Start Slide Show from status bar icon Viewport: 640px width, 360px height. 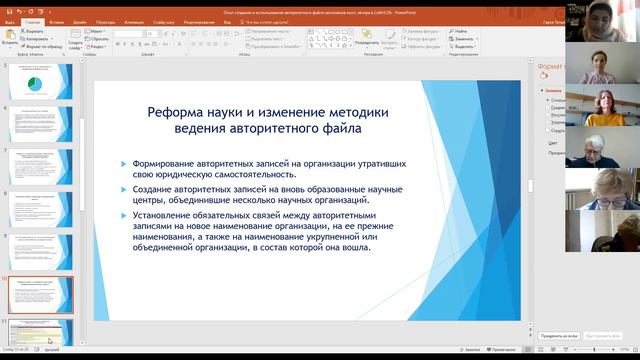coord(566,349)
